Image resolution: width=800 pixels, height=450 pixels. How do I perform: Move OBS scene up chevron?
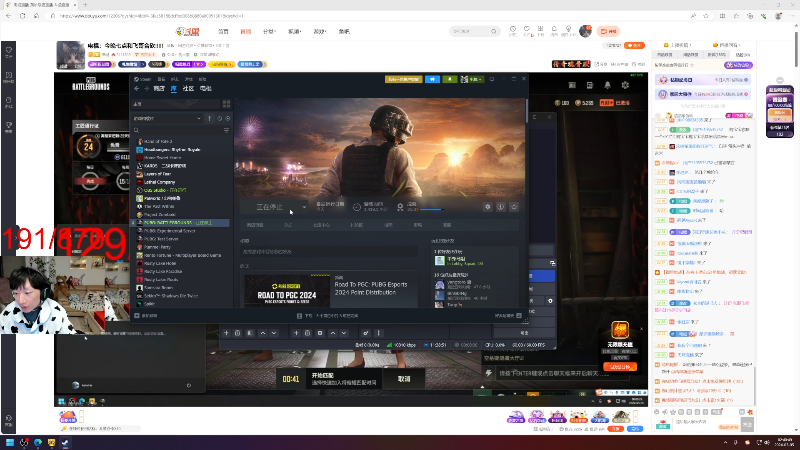pyautogui.click(x=263, y=333)
